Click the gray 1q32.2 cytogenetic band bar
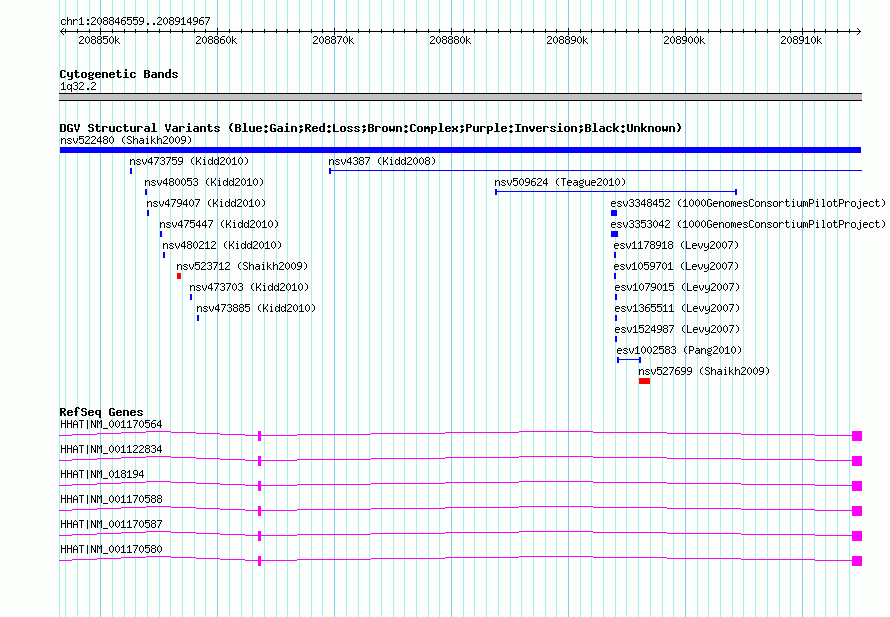The height and width of the screenshot is (617, 890). point(460,97)
